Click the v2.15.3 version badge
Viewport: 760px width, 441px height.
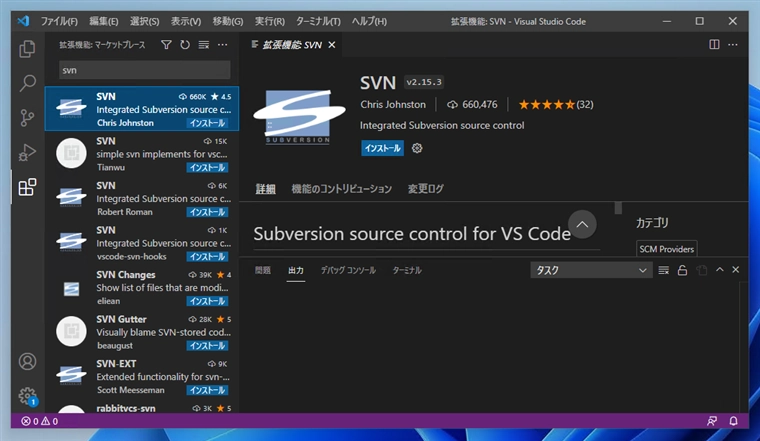coord(424,82)
